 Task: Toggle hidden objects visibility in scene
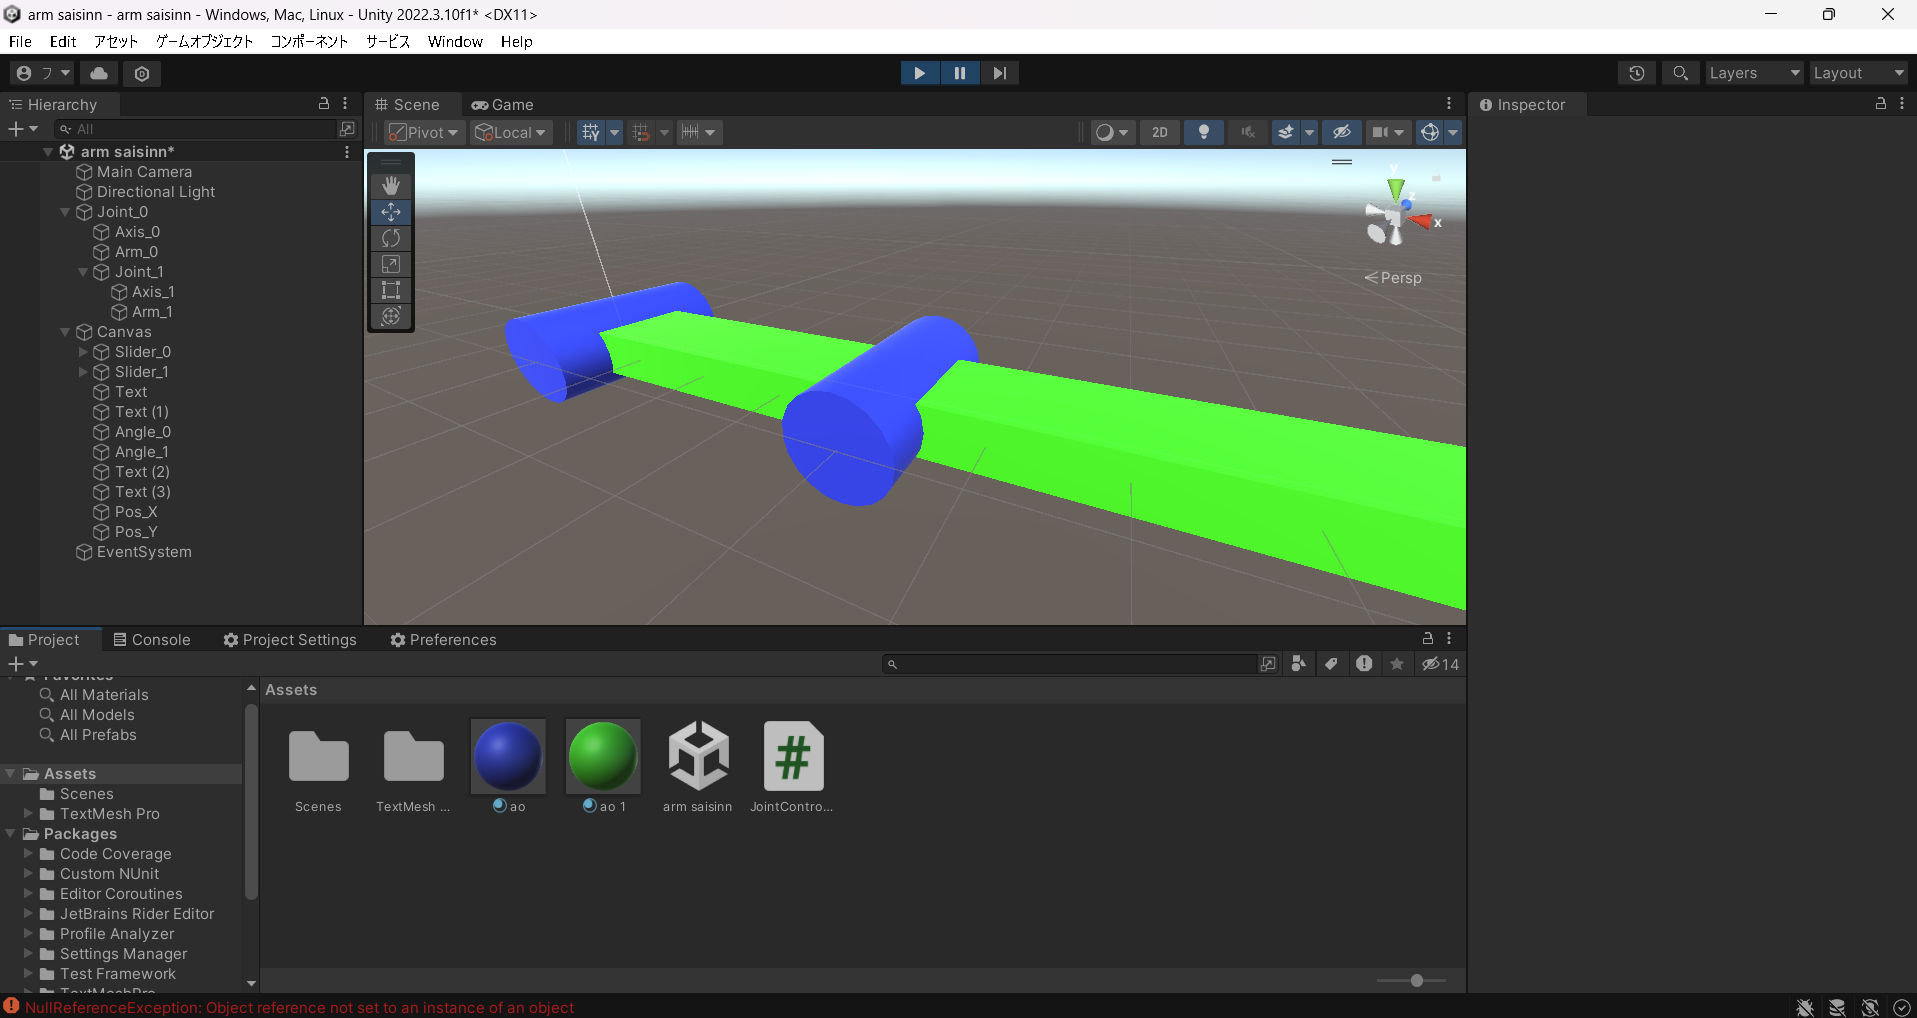pyautogui.click(x=1342, y=132)
